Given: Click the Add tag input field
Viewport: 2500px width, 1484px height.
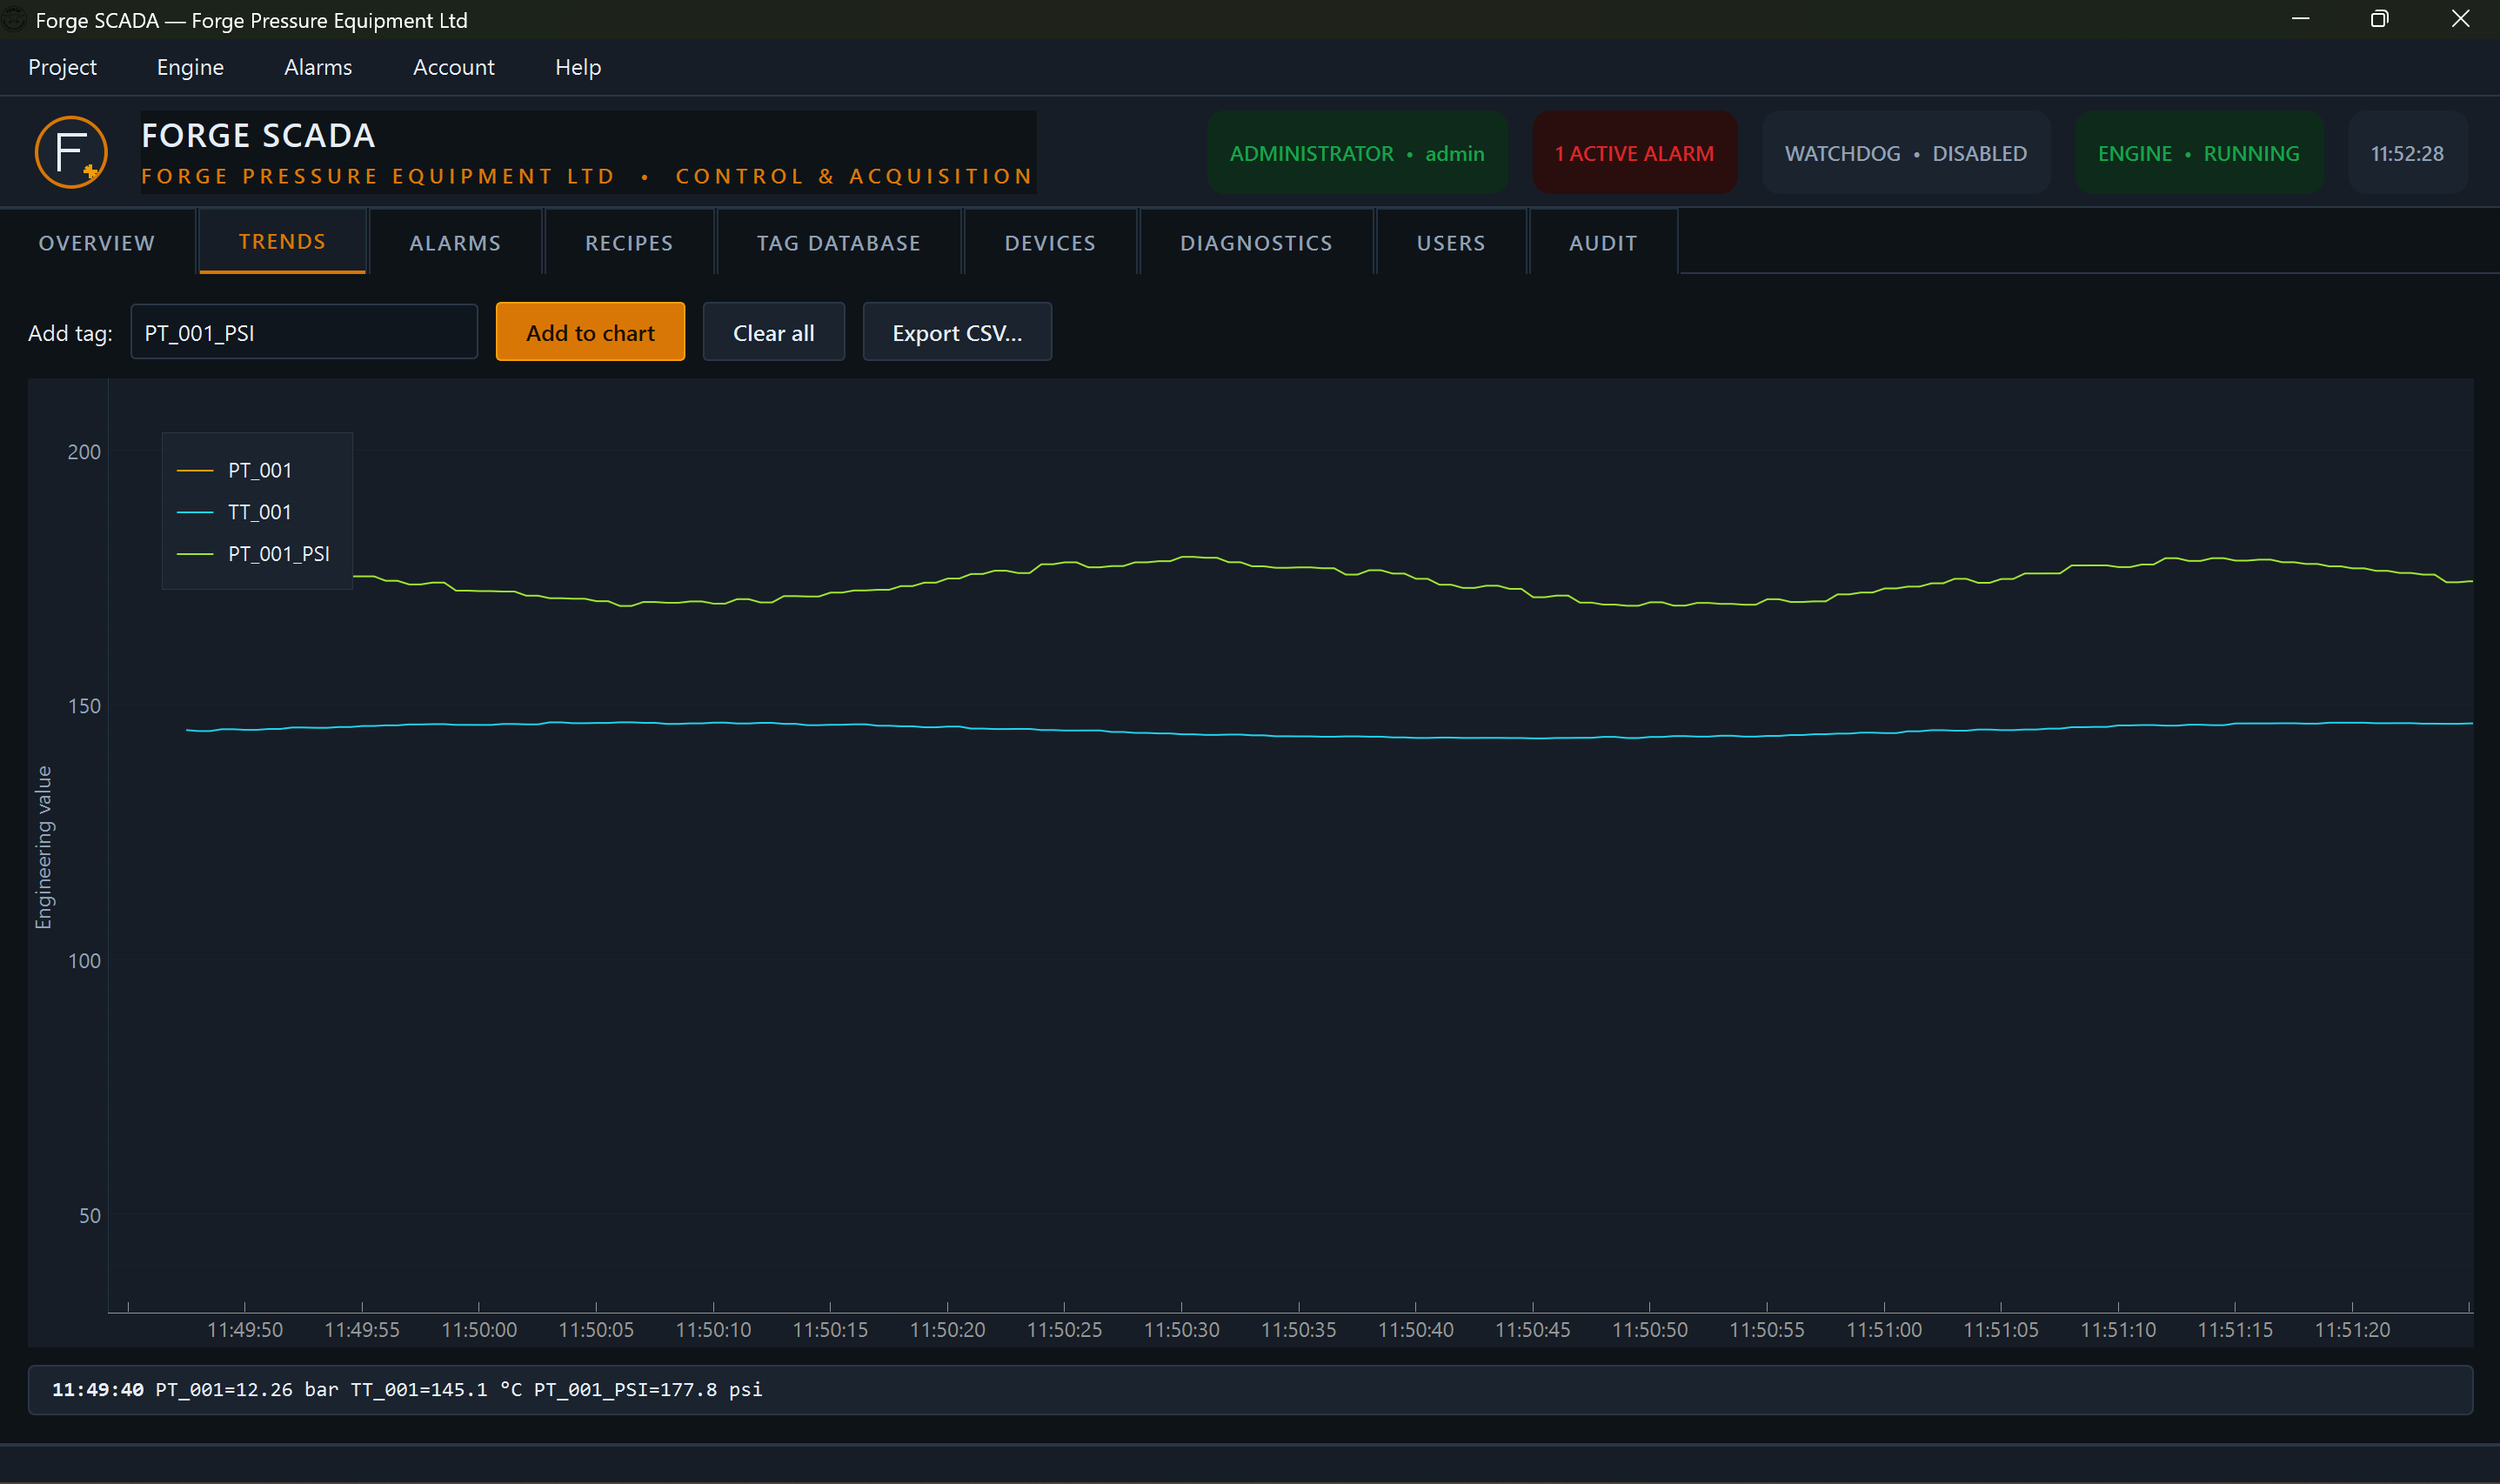Looking at the screenshot, I should [304, 332].
